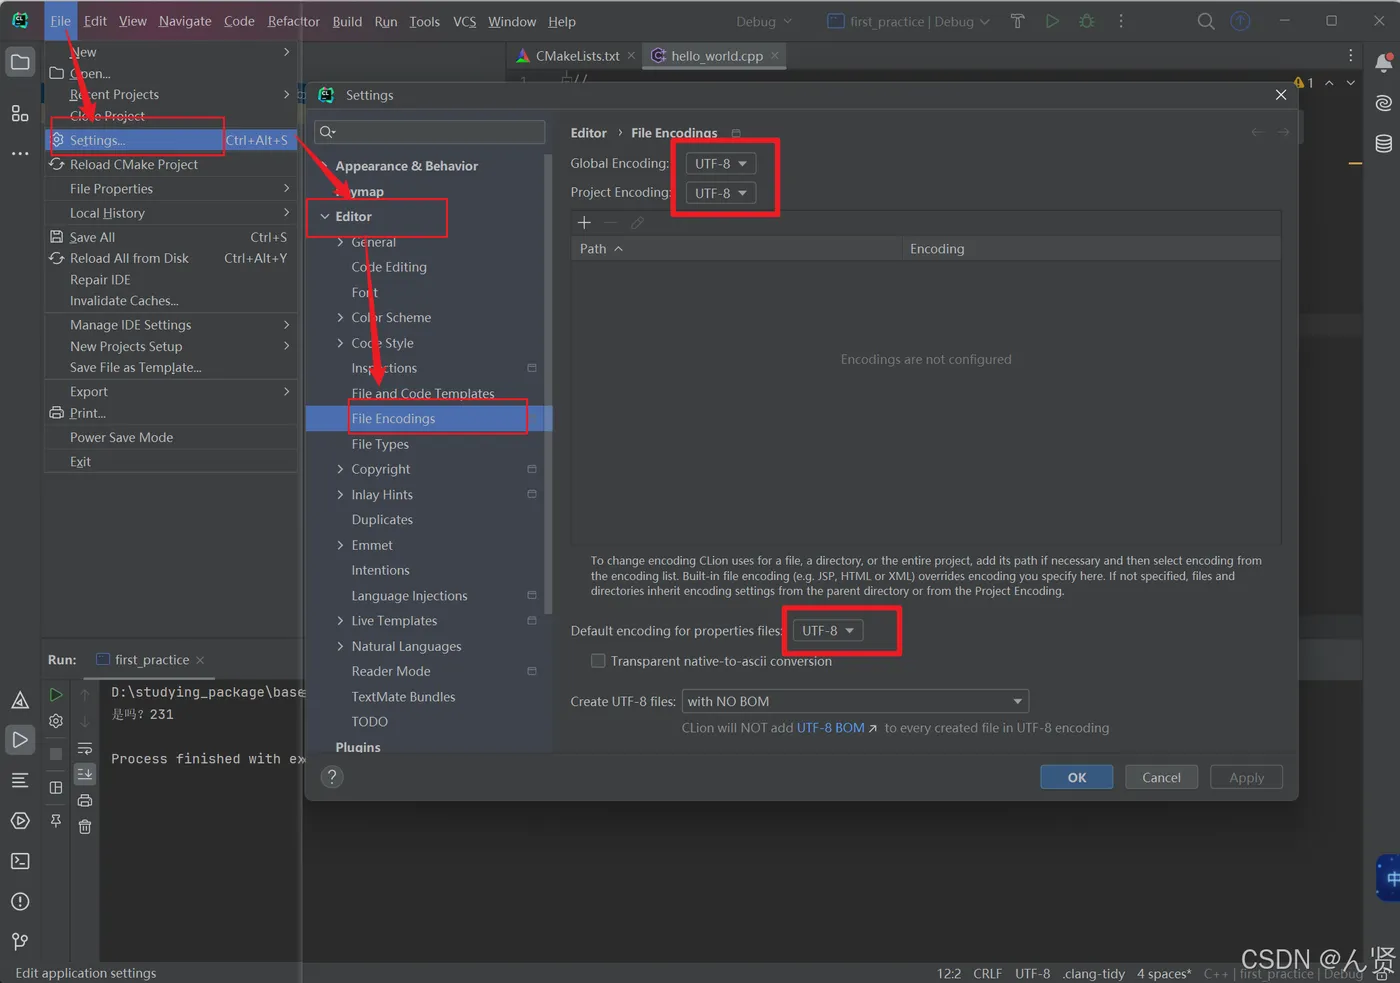The height and width of the screenshot is (983, 1400).
Task: Toggle soft-wrap icon in Run console
Action: point(85,748)
